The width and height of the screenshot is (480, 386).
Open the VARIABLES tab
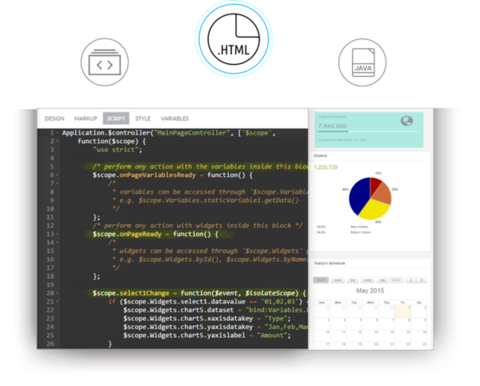(x=175, y=119)
